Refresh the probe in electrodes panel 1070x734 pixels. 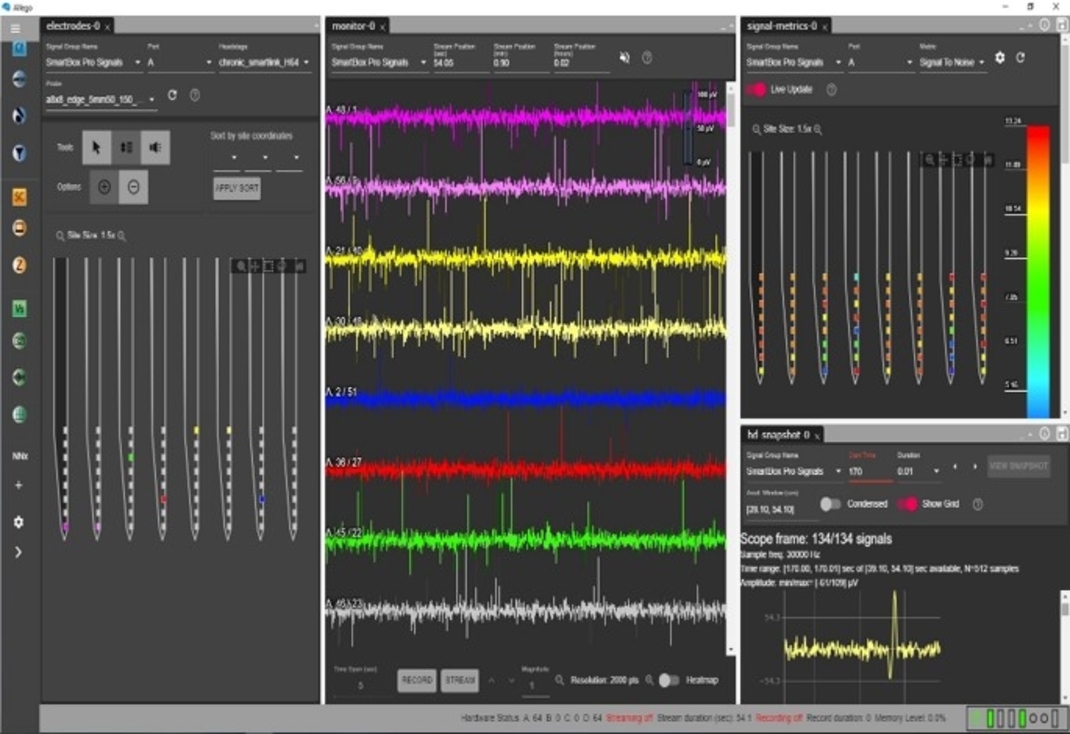(x=173, y=96)
